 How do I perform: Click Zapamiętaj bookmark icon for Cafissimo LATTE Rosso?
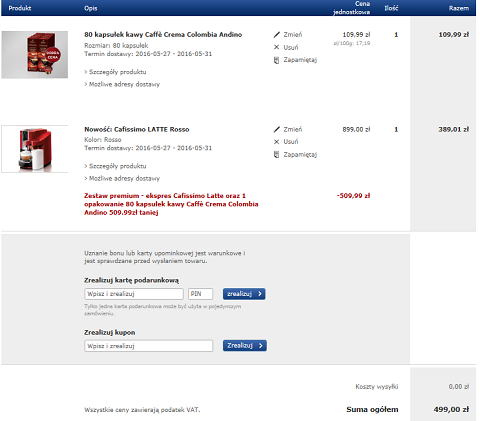click(x=276, y=155)
